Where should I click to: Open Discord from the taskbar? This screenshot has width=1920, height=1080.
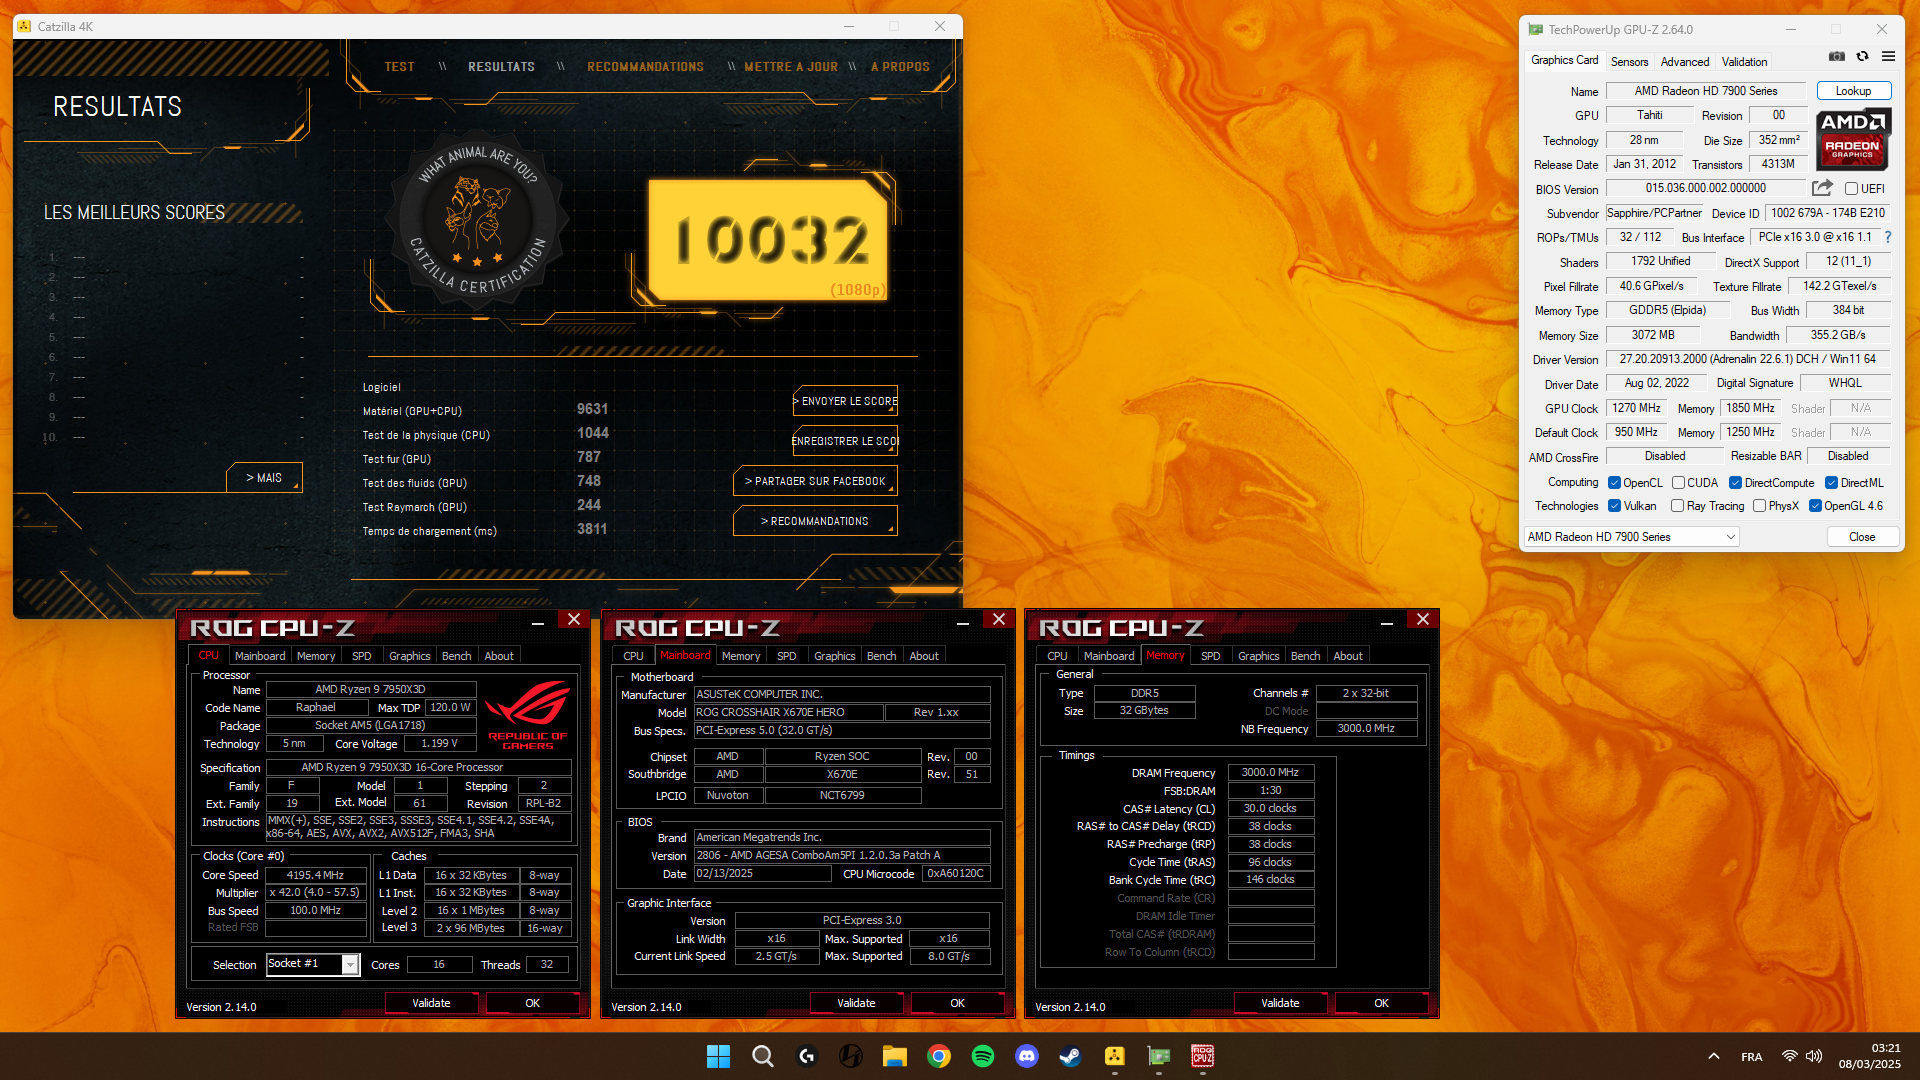[1027, 1056]
